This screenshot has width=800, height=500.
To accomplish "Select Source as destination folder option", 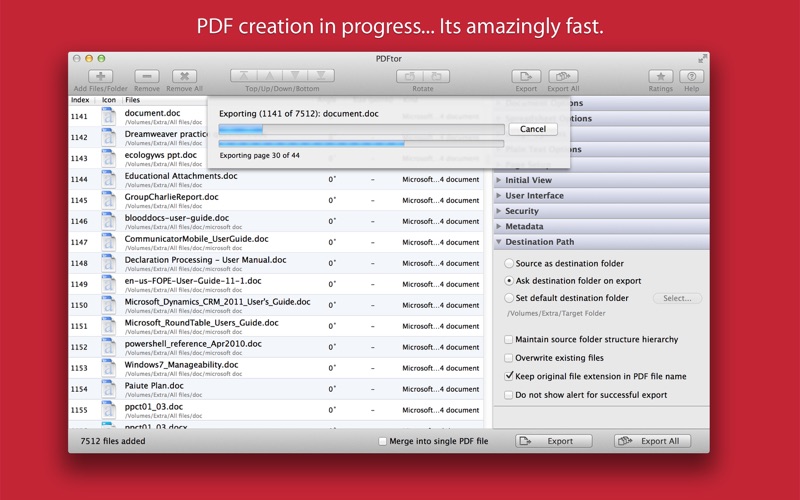I will click(509, 263).
